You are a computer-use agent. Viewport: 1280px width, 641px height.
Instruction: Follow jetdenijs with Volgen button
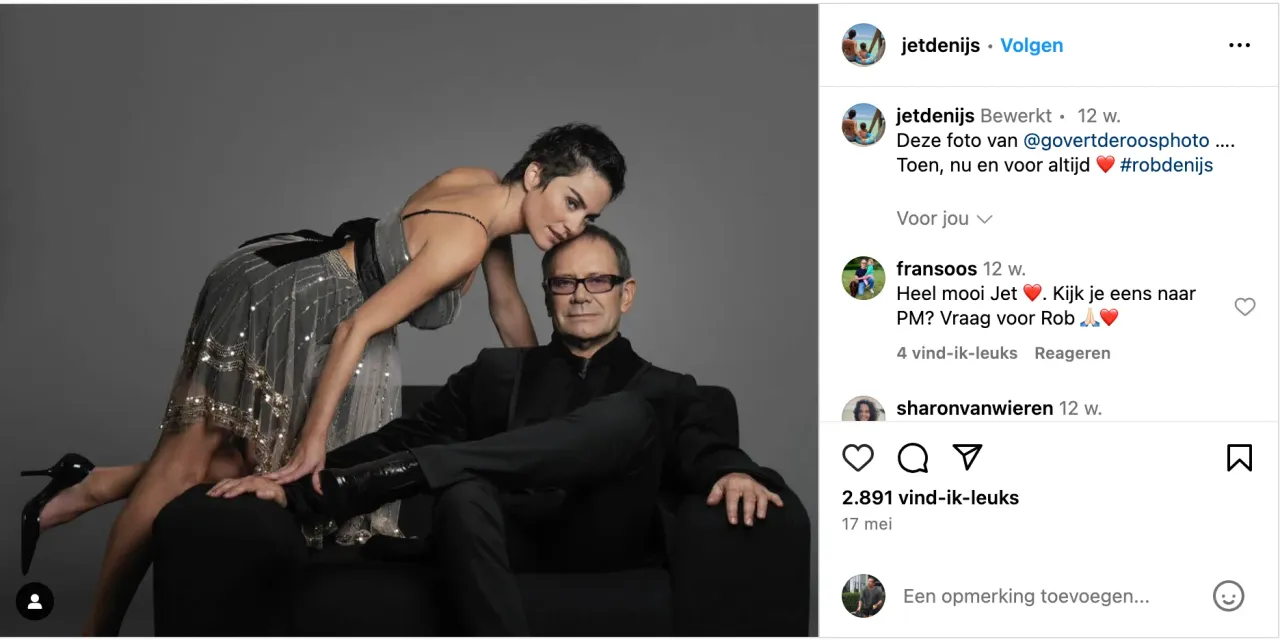click(x=1032, y=45)
